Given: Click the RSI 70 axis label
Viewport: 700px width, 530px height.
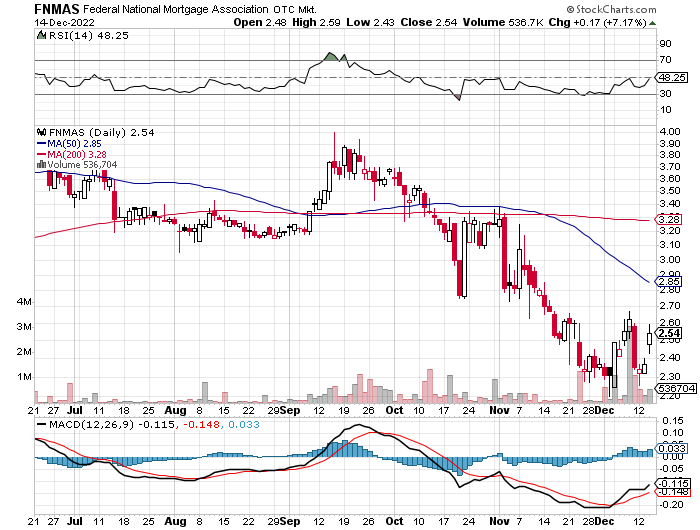Looking at the screenshot, I should click(665, 59).
